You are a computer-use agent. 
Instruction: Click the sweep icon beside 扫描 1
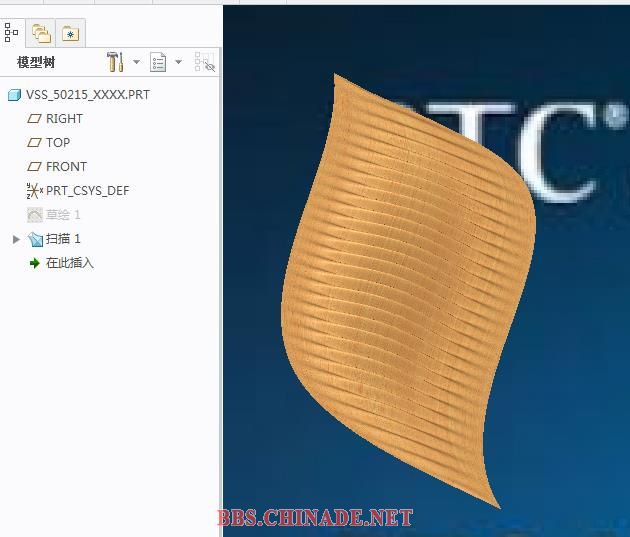point(35,239)
